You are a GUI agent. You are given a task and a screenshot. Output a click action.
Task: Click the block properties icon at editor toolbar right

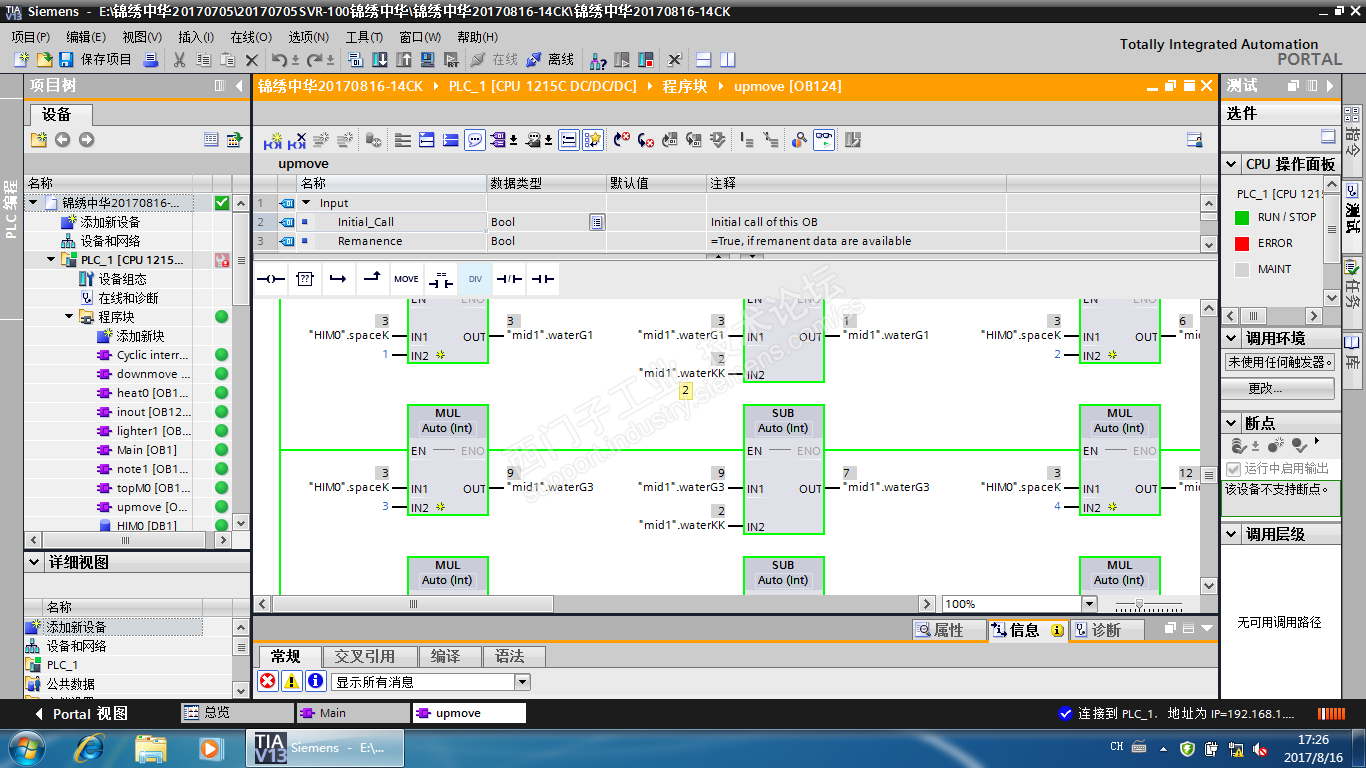(1194, 140)
